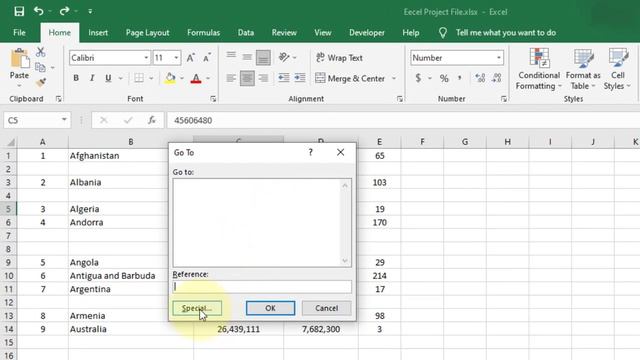The height and width of the screenshot is (360, 640).
Task: Activate the Format Painter brush
Action: (x=40, y=83)
